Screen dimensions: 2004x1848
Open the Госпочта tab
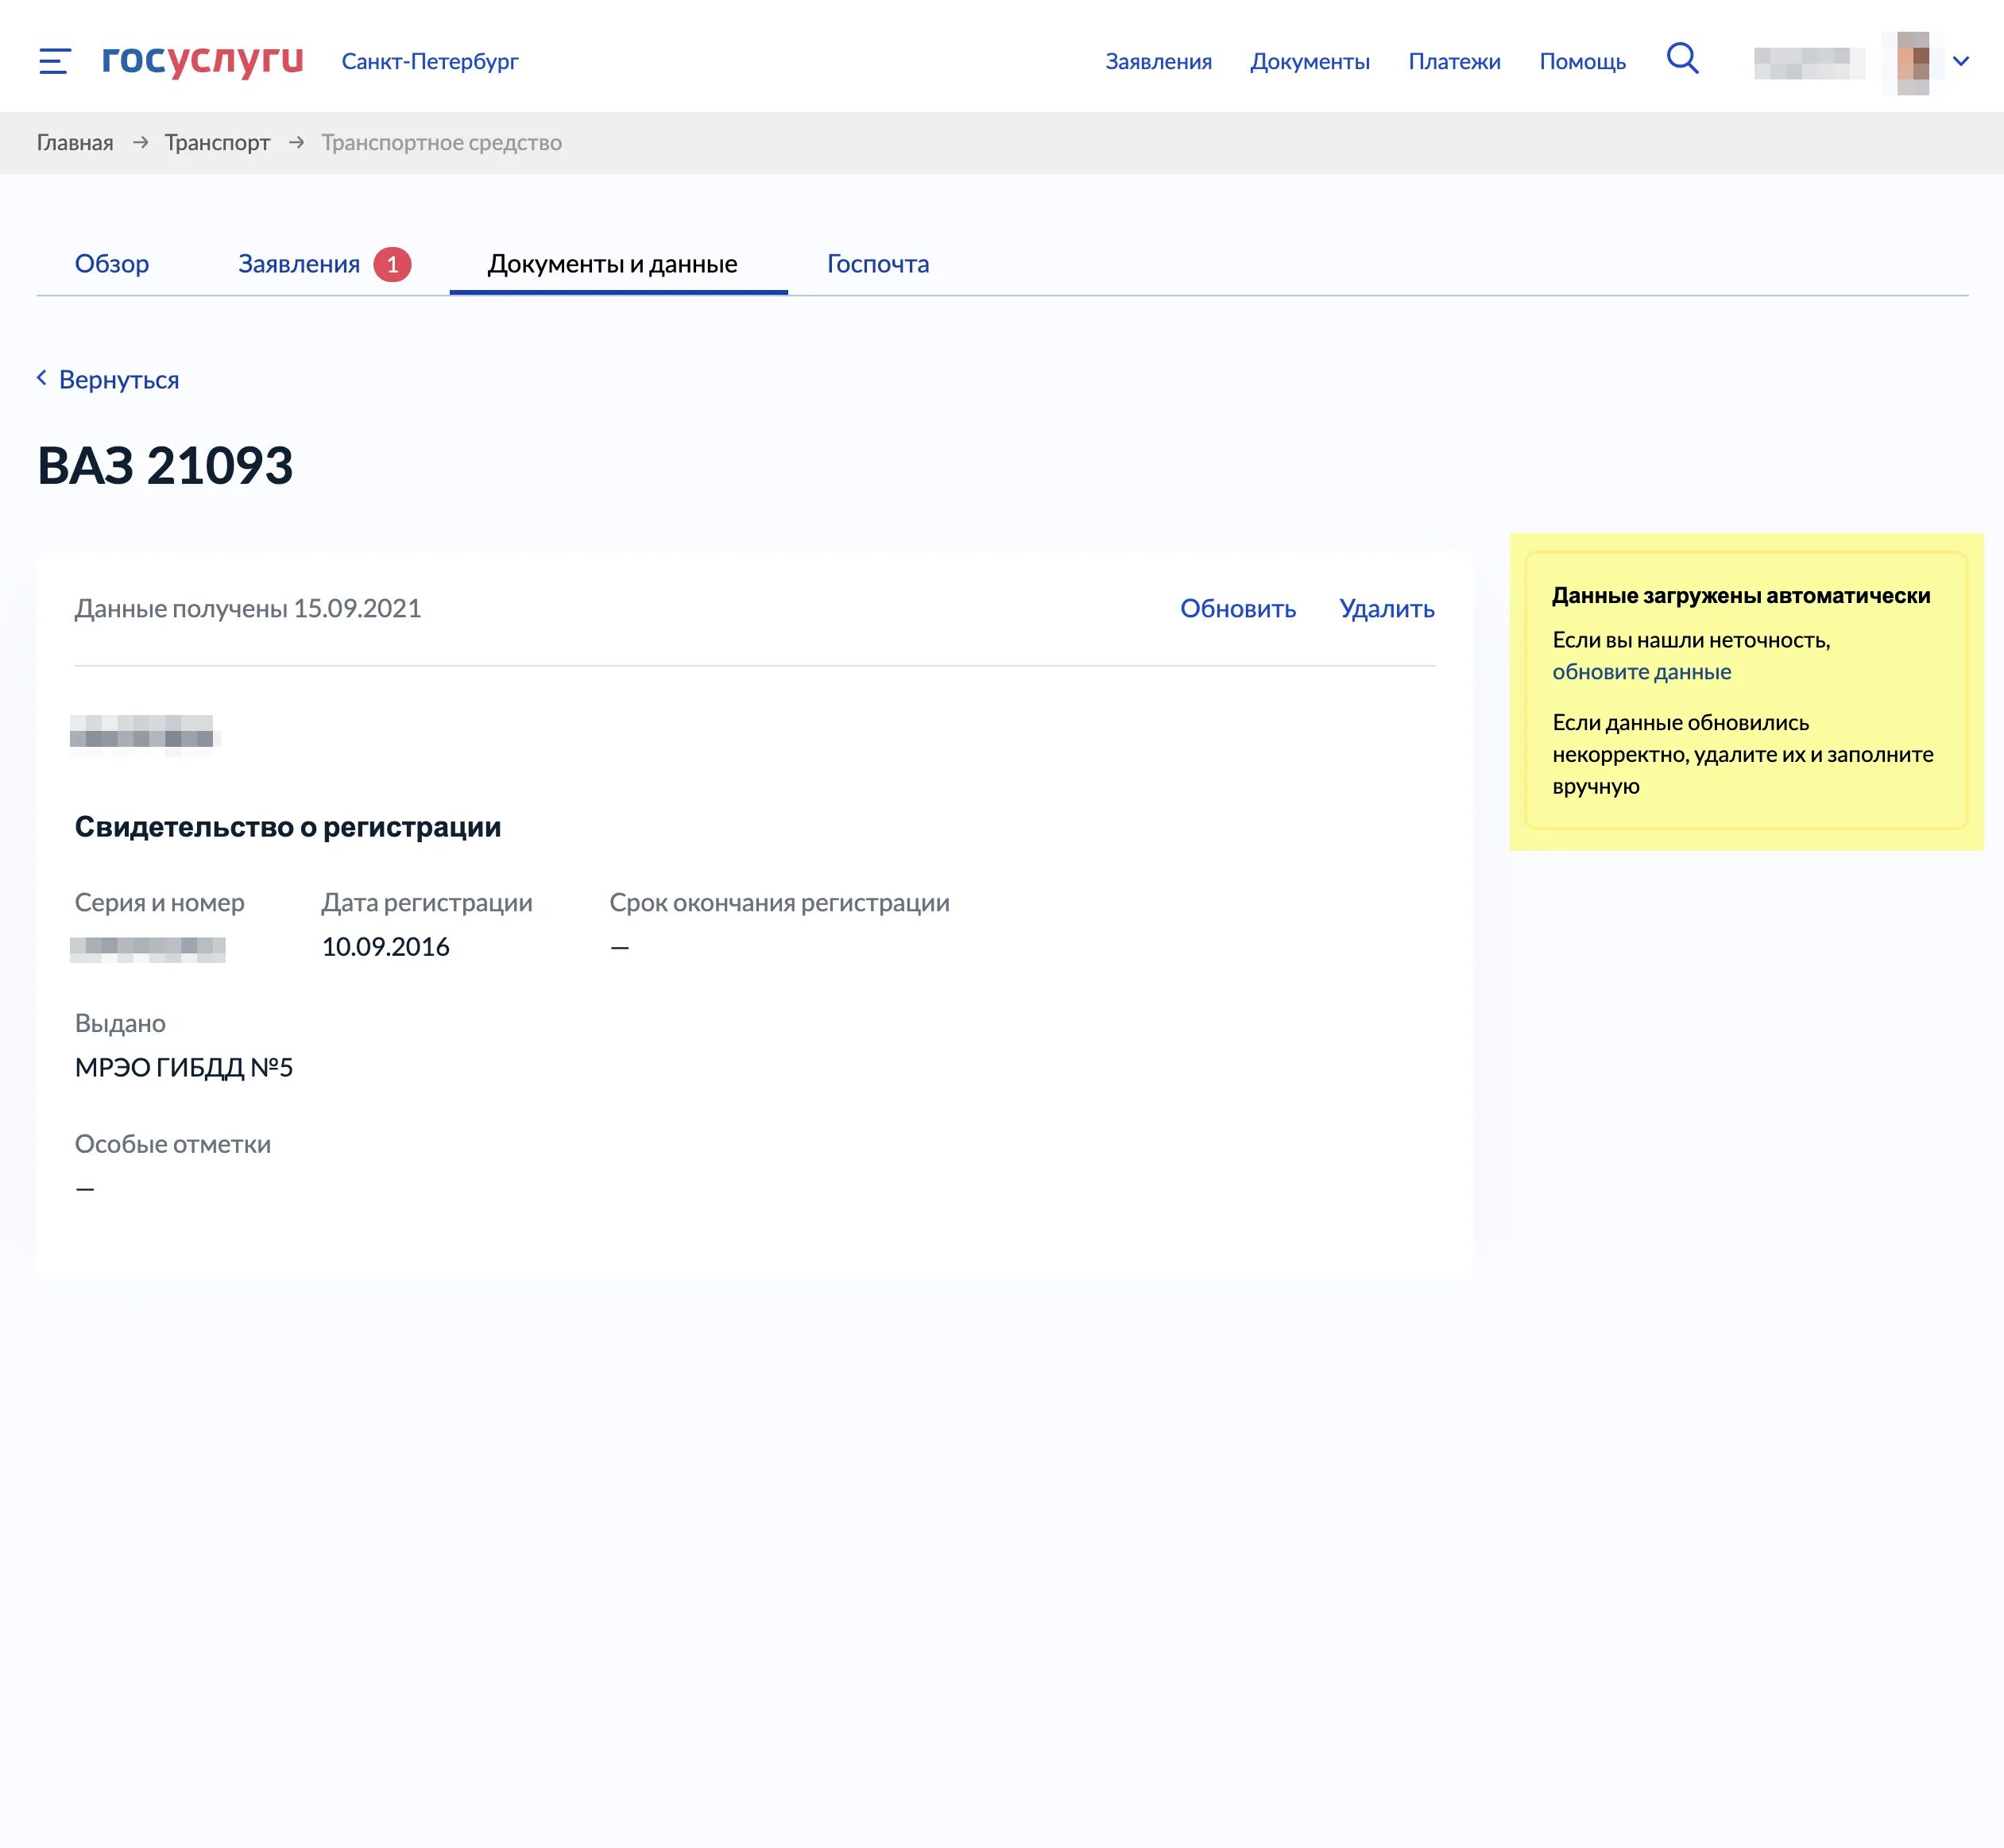point(877,264)
